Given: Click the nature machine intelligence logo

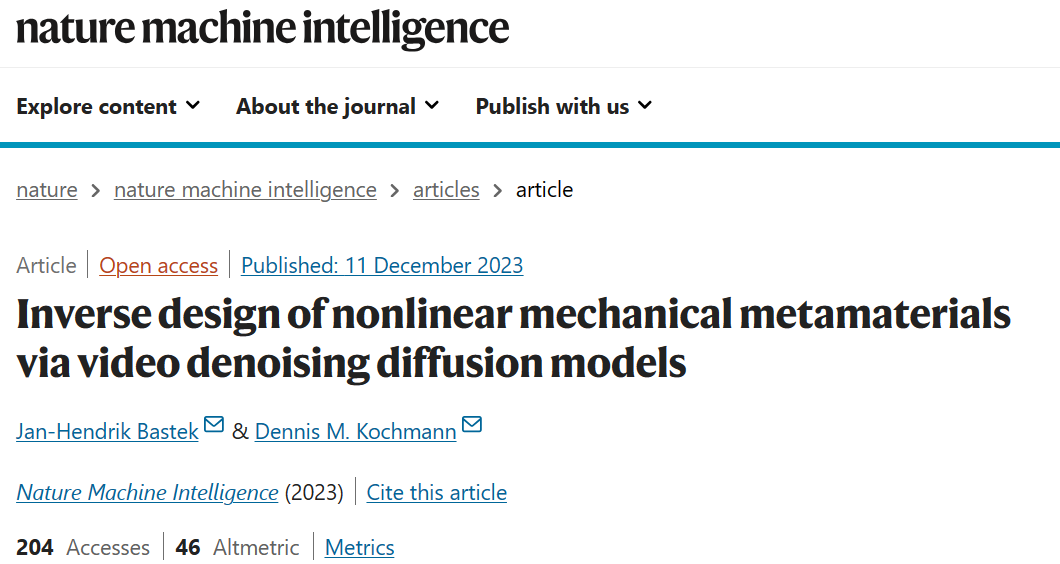Looking at the screenshot, I should [x=262, y=29].
